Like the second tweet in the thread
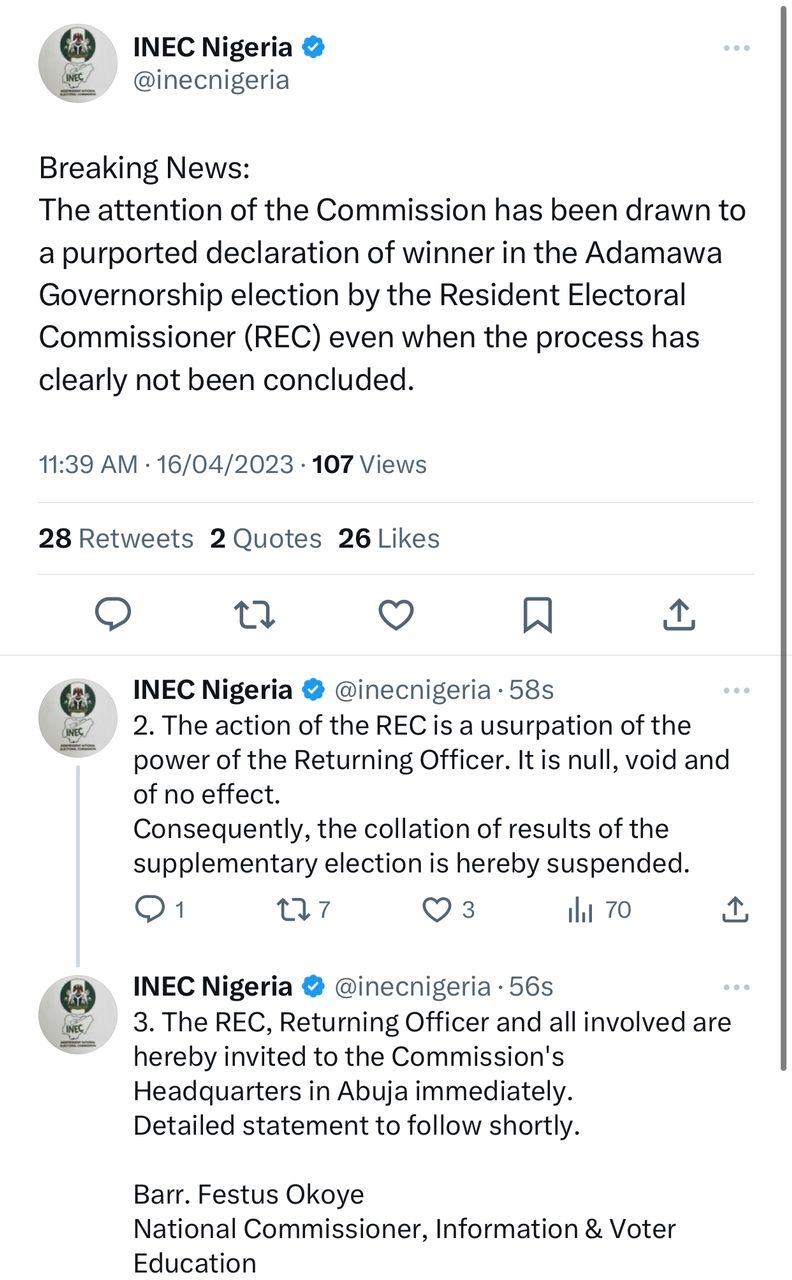 436,910
